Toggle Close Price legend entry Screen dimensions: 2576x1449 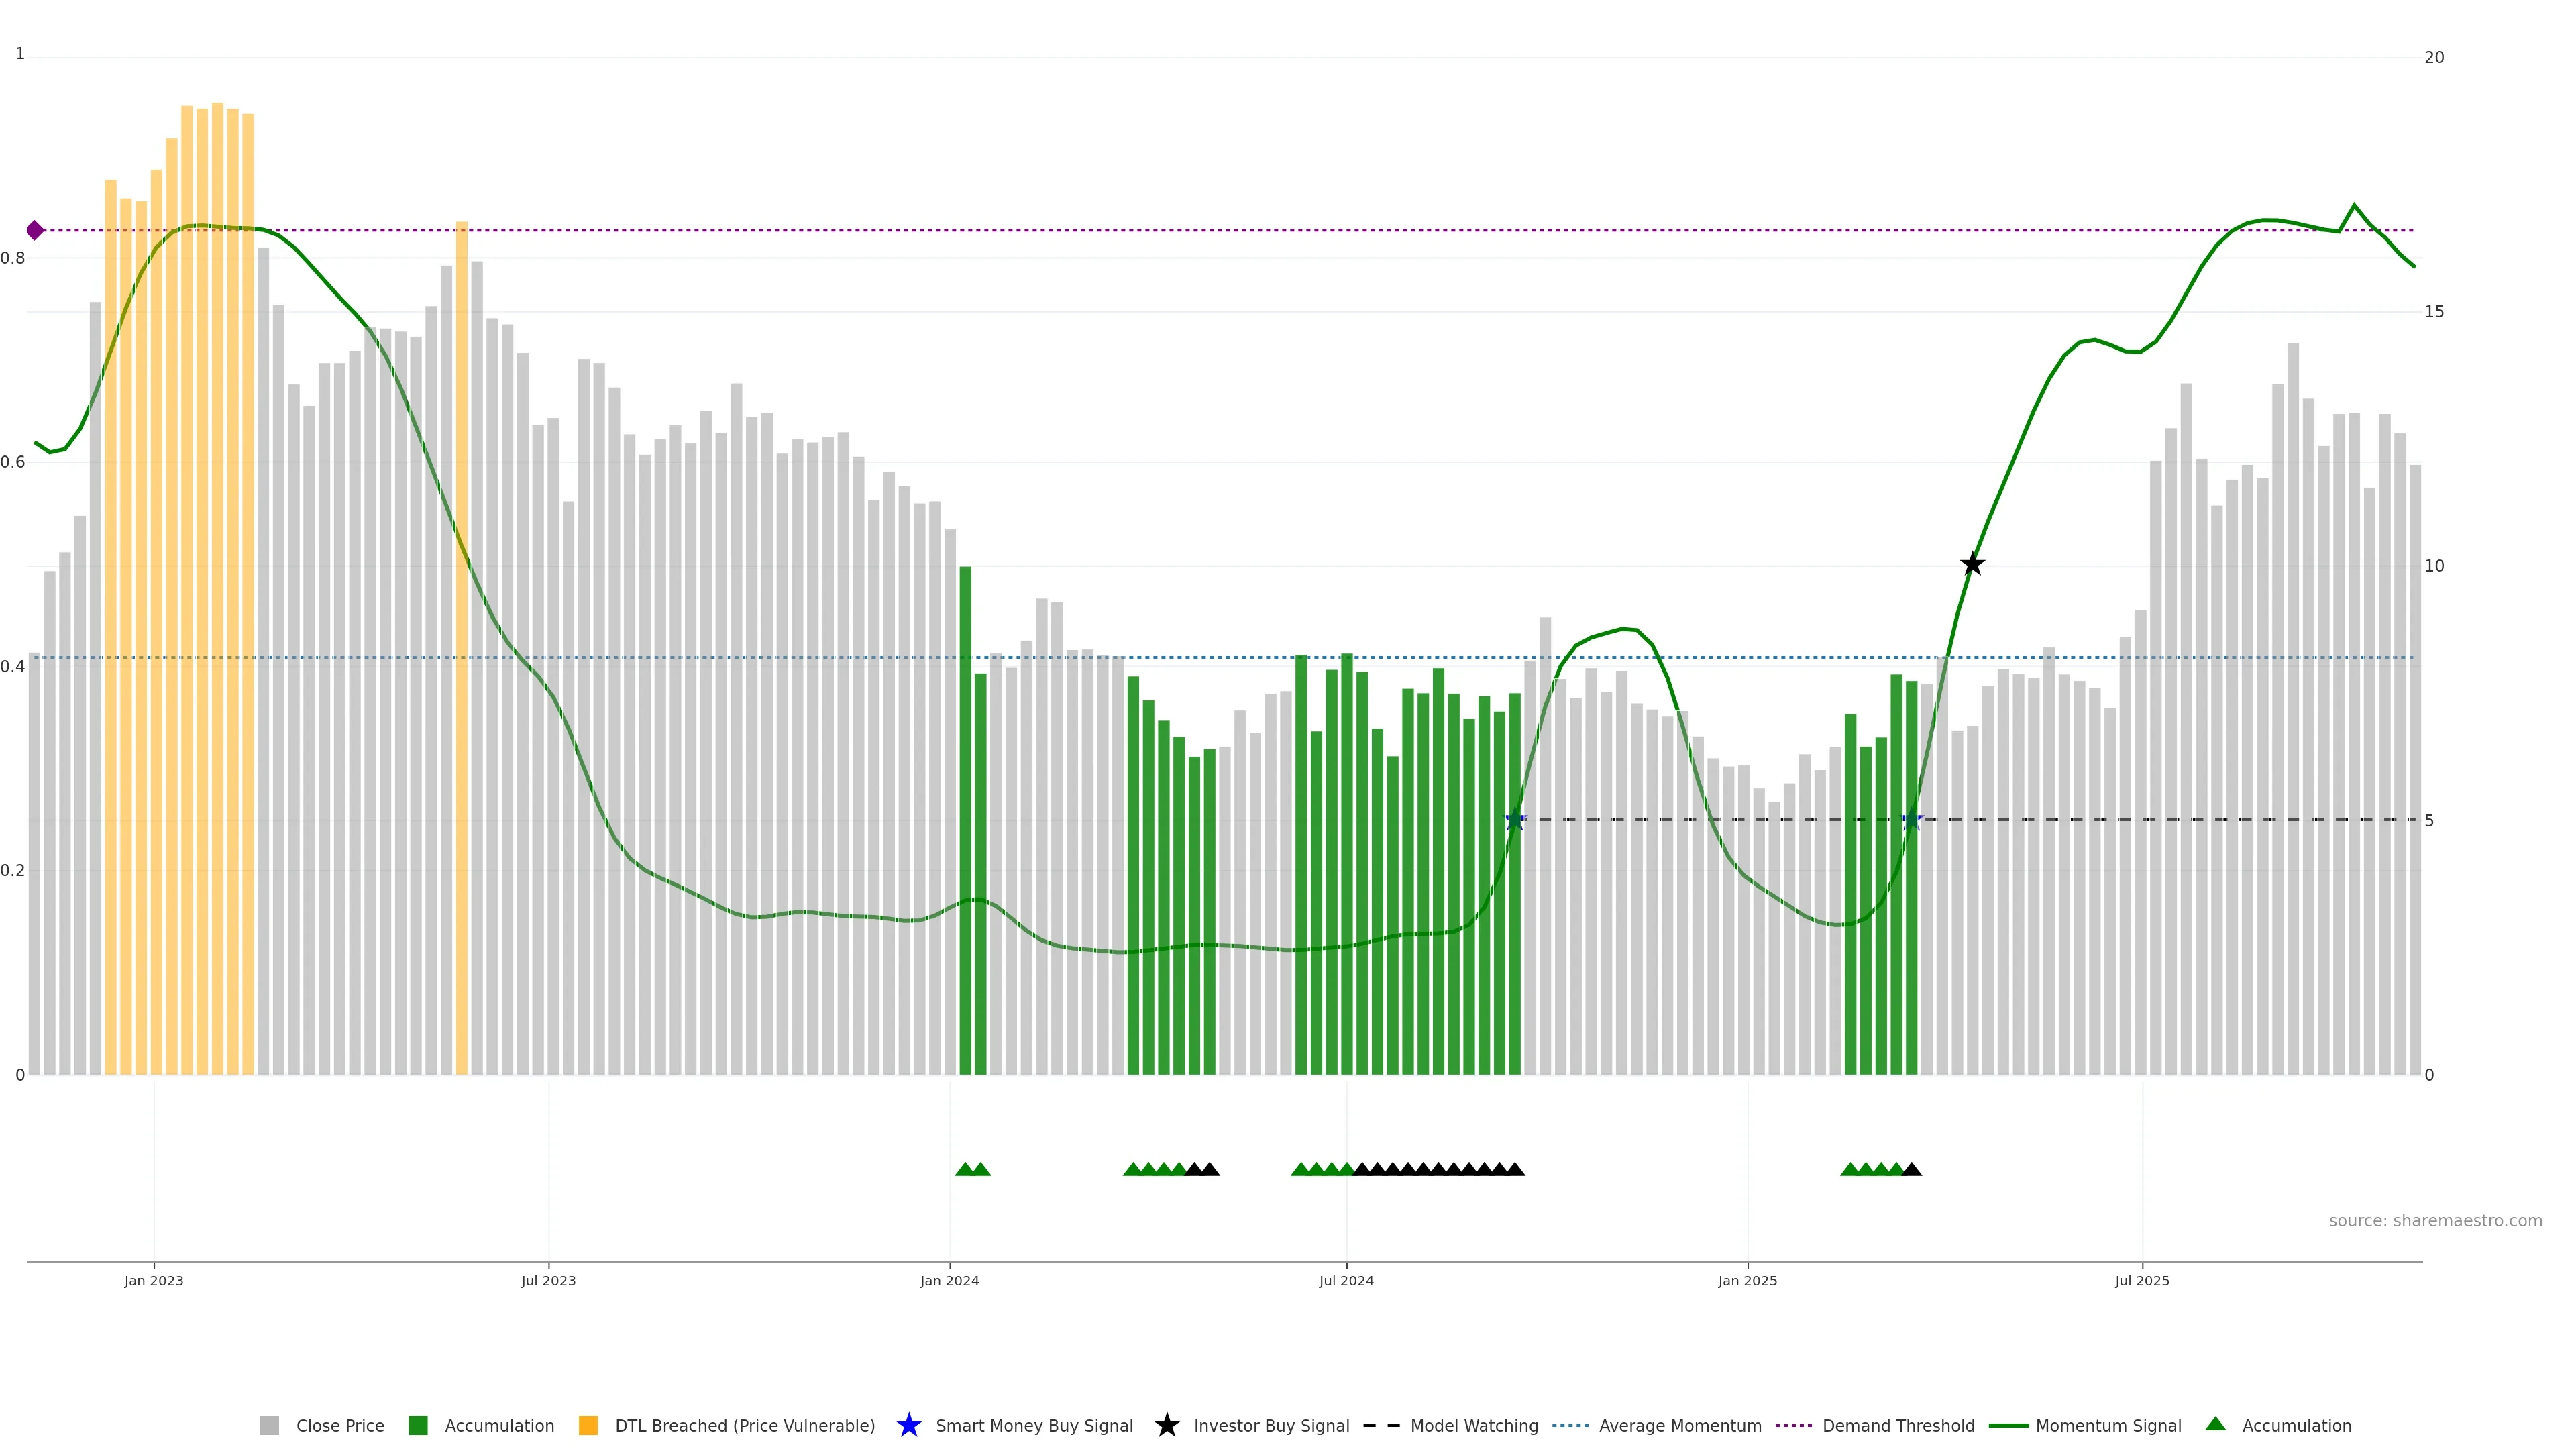point(339,1425)
